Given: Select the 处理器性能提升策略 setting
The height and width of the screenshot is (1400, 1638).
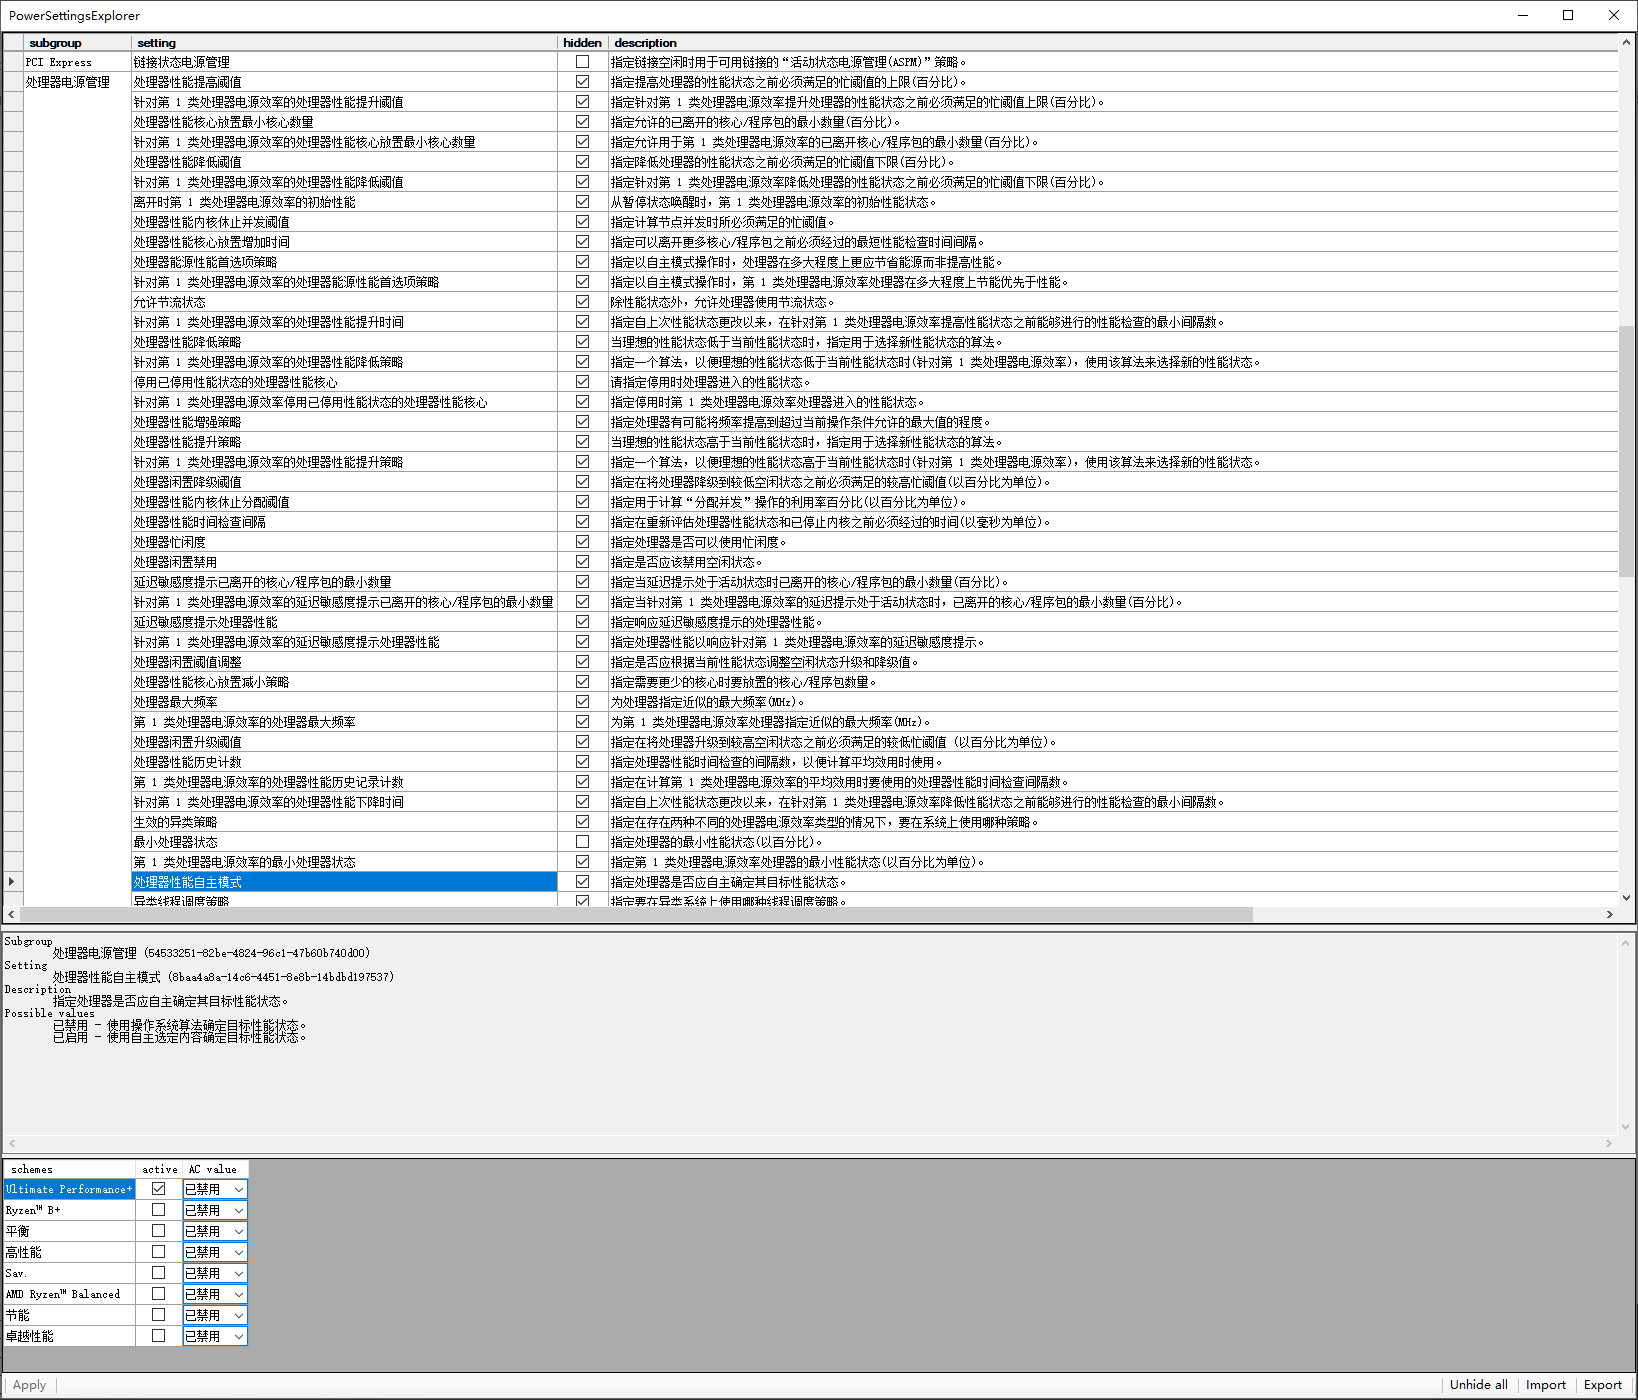Looking at the screenshot, I should pyautogui.click(x=345, y=442).
